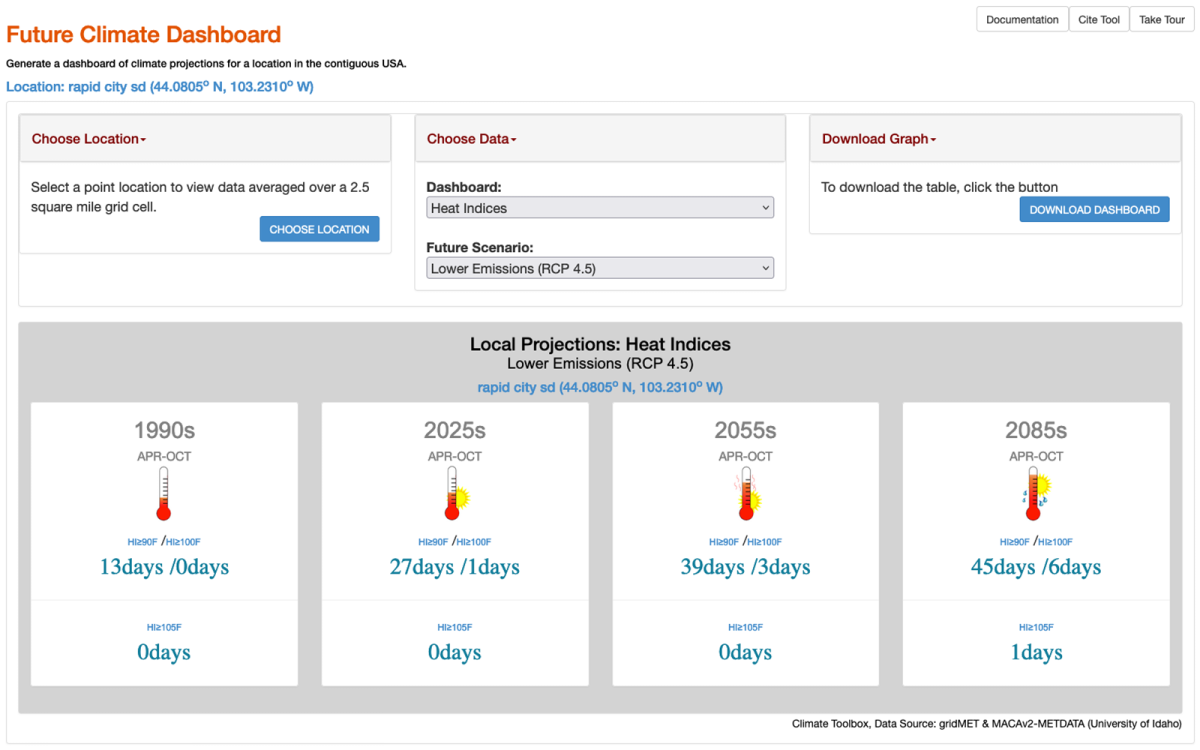Click the HI≥105F label in 2085s card

(1036, 628)
